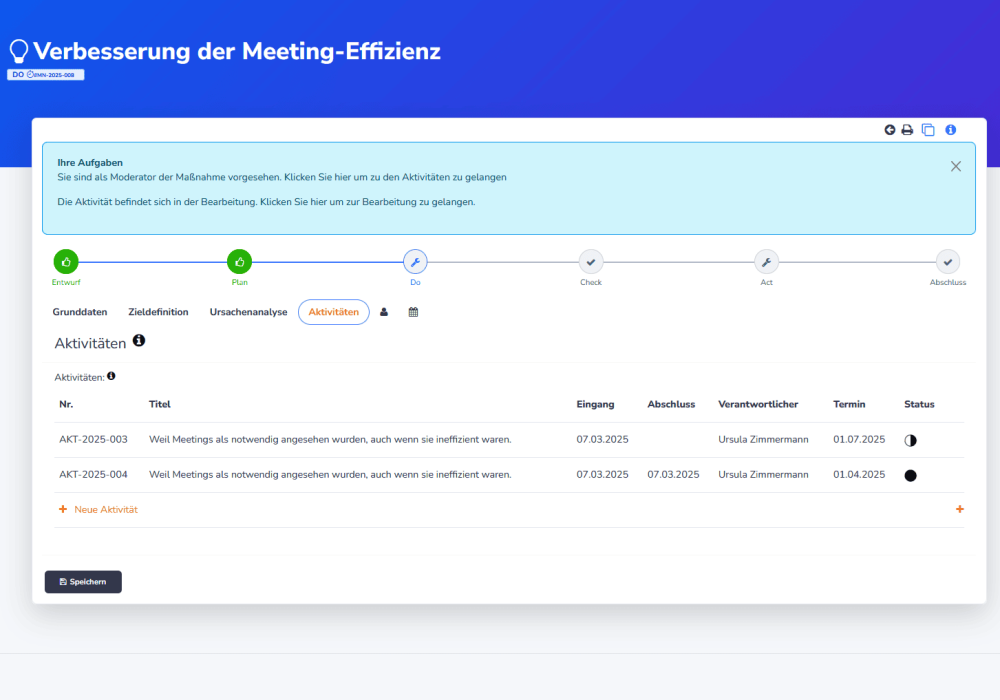
Task: Click the Verantwortlicher column header
Action: click(758, 404)
